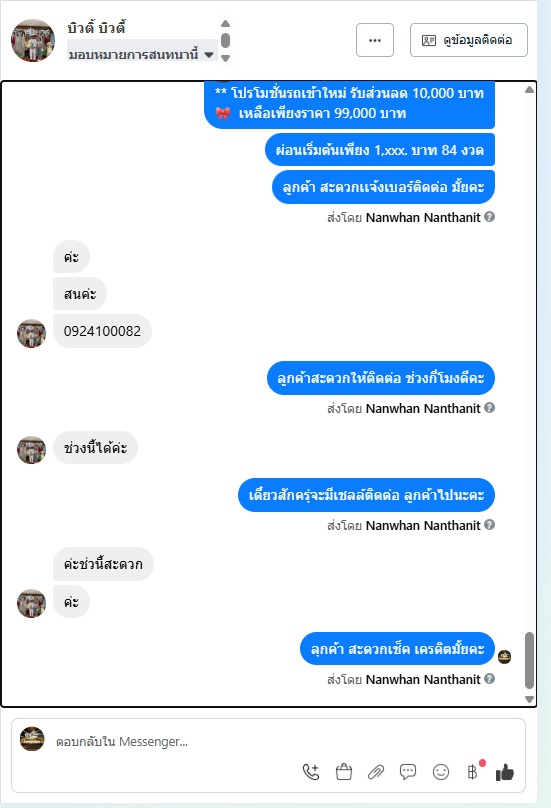Click the phone call icon in composer

311,771
